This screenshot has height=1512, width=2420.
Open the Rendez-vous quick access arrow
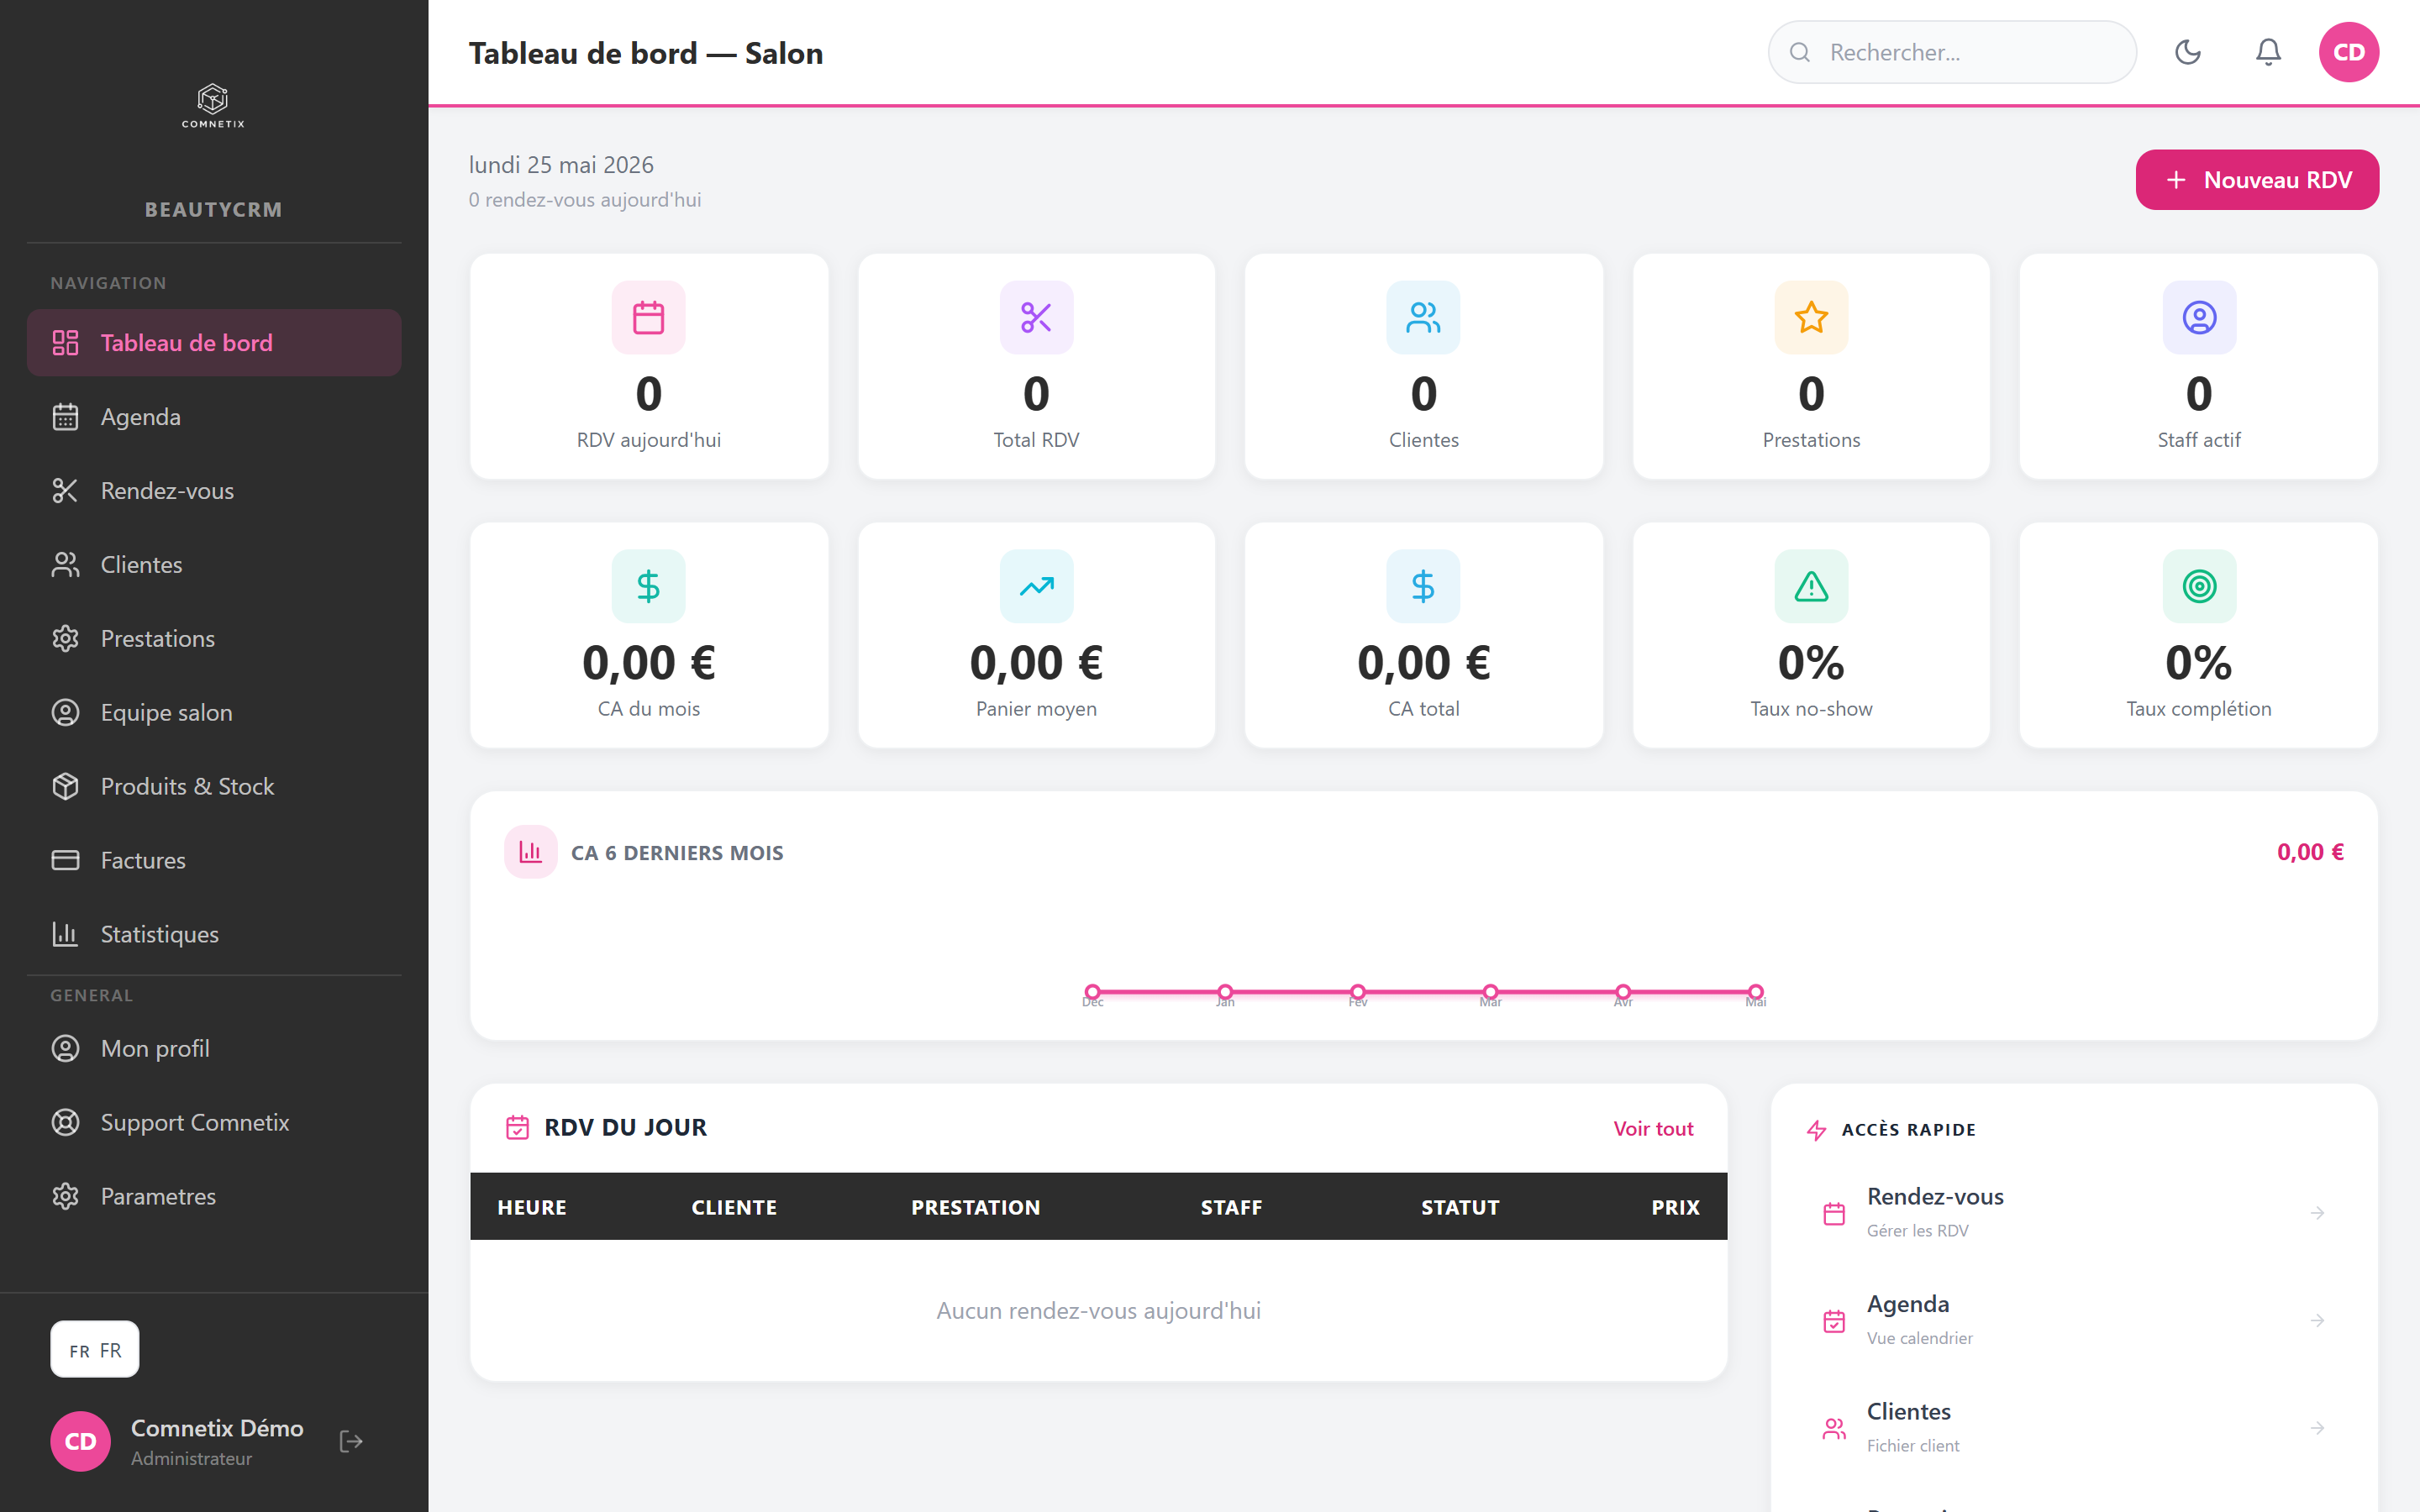[2317, 1213]
